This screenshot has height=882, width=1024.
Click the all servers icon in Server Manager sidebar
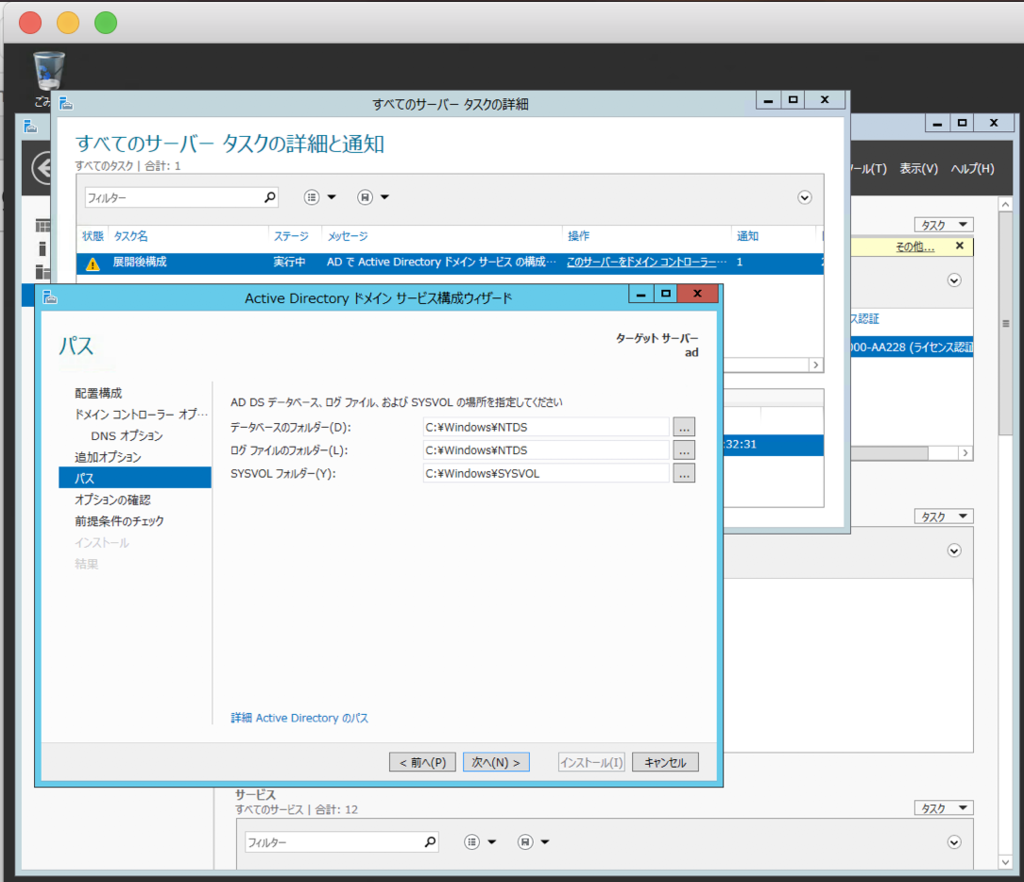coord(42,271)
